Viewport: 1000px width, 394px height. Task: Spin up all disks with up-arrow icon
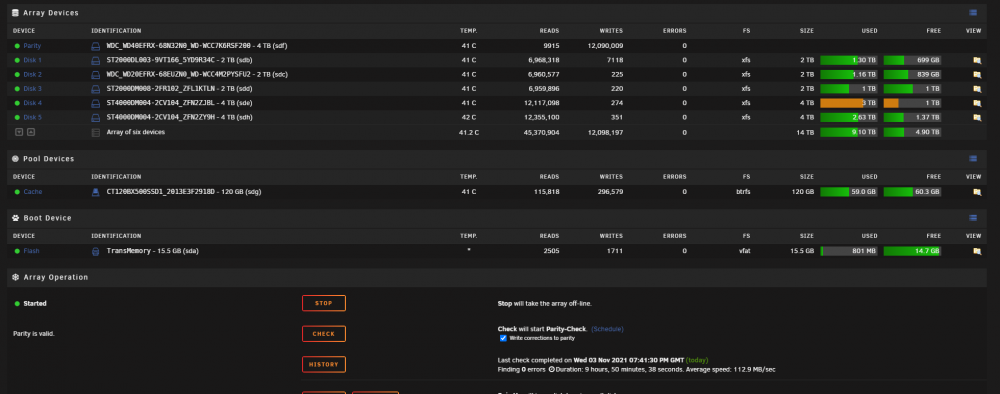(31, 132)
